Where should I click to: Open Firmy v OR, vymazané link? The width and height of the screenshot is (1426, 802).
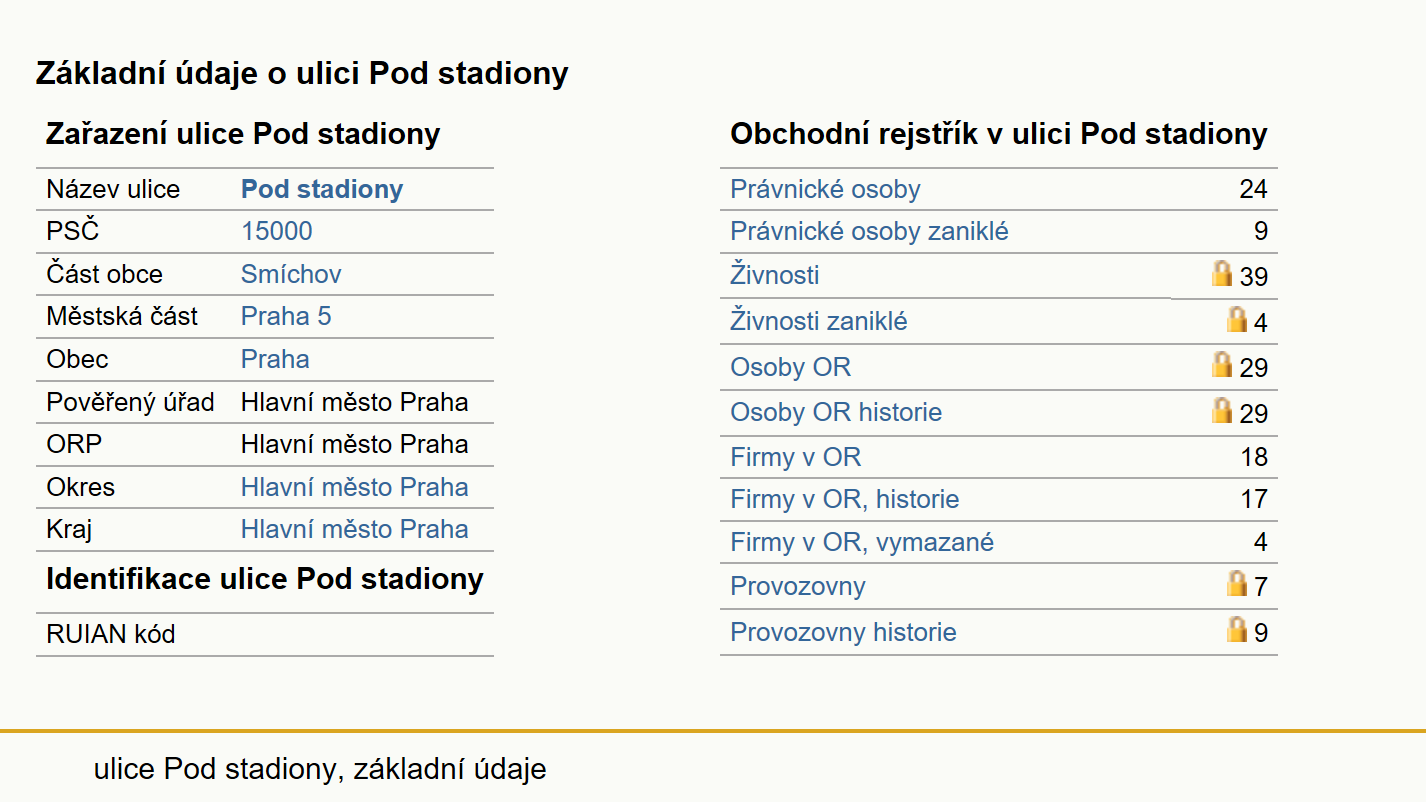coord(862,543)
